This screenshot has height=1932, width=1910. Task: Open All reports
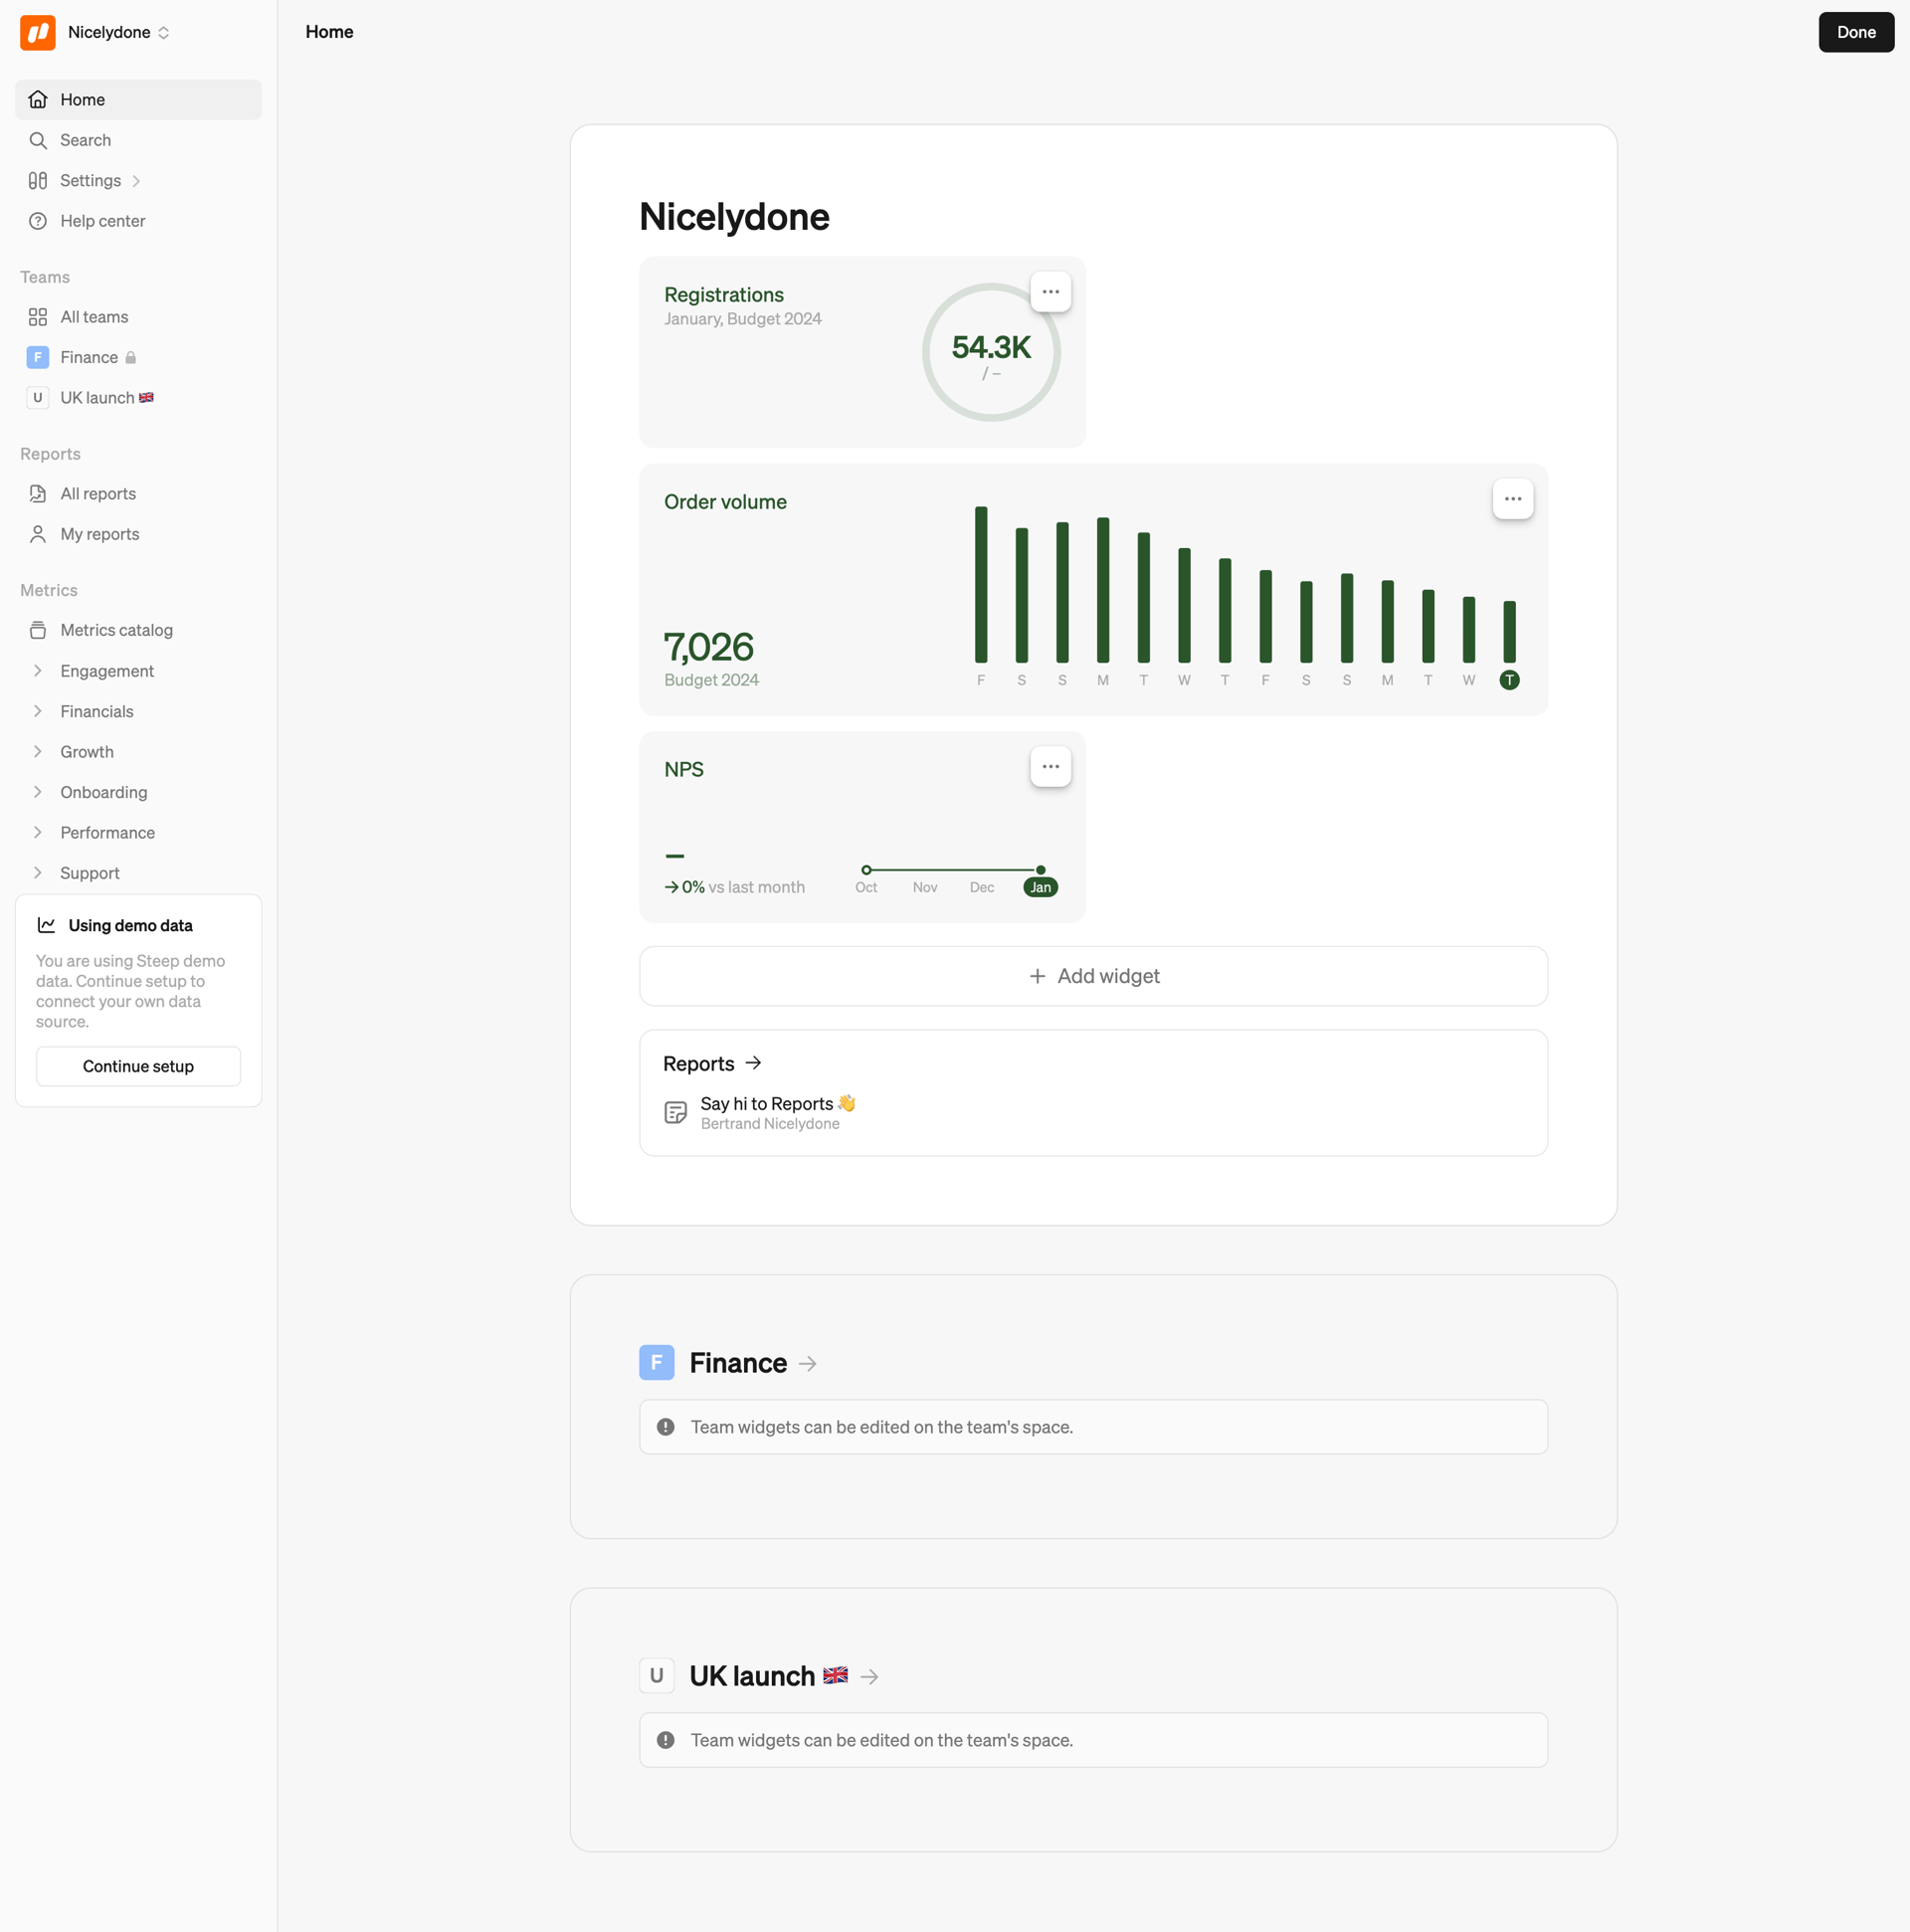tap(98, 493)
